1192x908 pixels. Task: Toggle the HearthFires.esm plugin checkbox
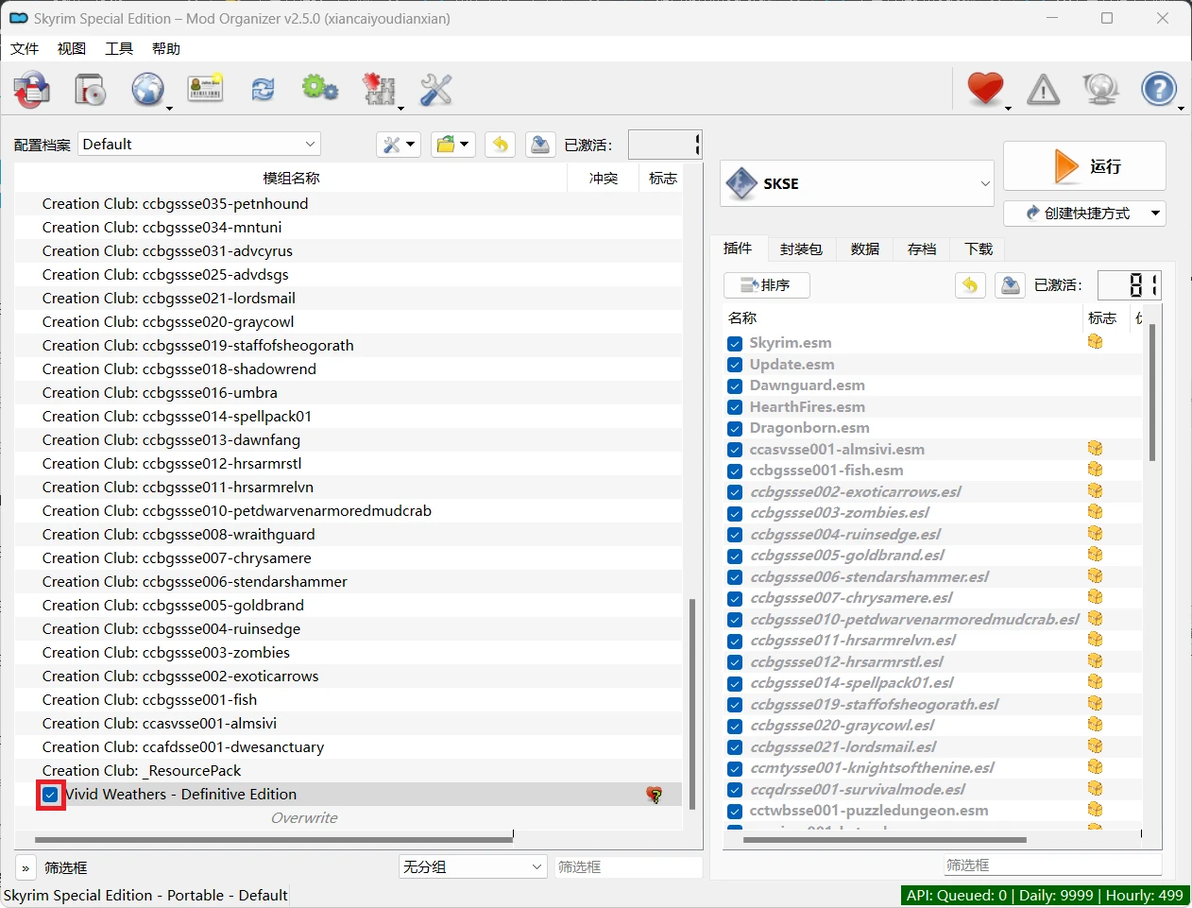point(734,407)
